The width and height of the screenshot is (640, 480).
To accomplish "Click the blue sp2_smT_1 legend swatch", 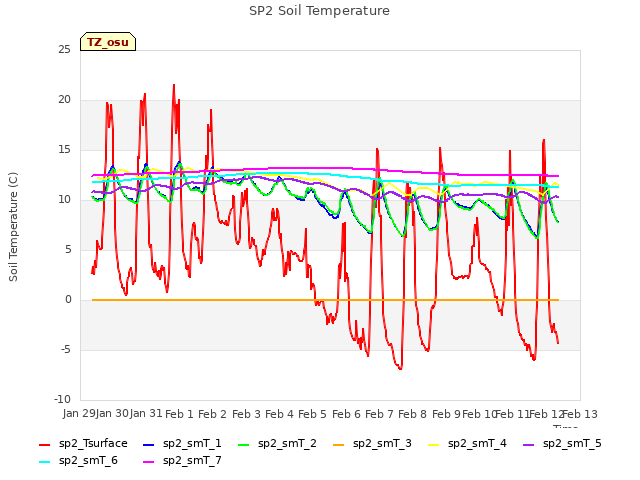I will pyautogui.click(x=149, y=444).
